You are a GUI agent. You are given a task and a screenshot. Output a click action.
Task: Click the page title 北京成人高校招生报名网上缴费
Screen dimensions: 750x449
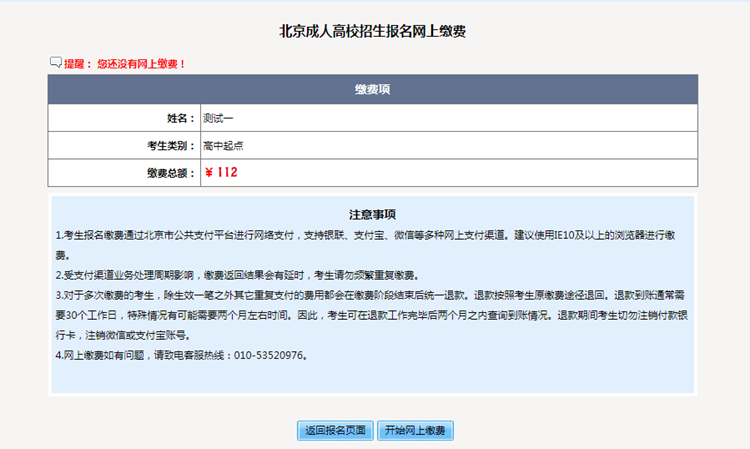click(372, 31)
